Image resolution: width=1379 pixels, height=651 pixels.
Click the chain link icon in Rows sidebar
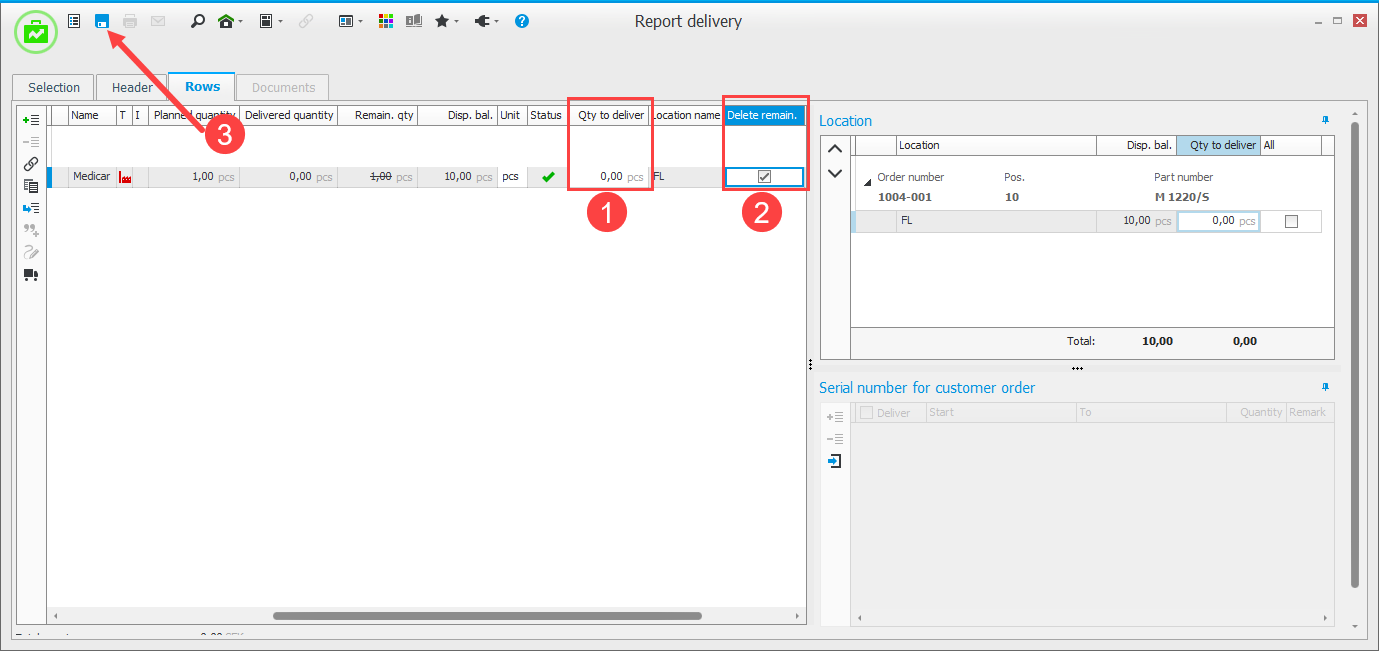click(x=30, y=164)
